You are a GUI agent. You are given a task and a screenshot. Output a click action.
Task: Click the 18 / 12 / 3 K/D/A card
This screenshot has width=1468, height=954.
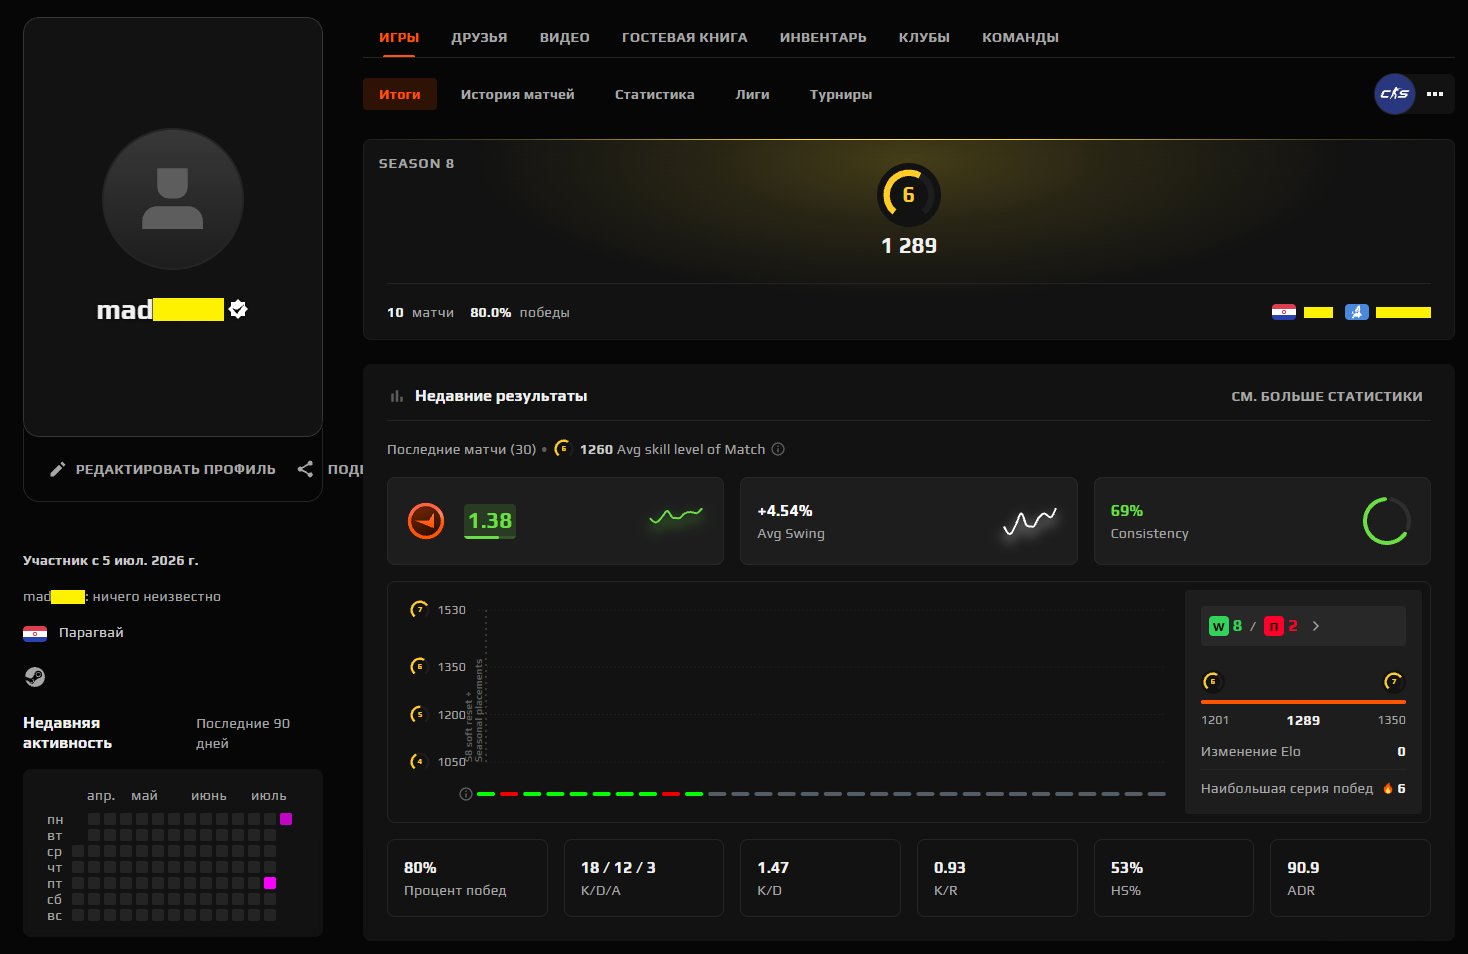click(x=644, y=878)
